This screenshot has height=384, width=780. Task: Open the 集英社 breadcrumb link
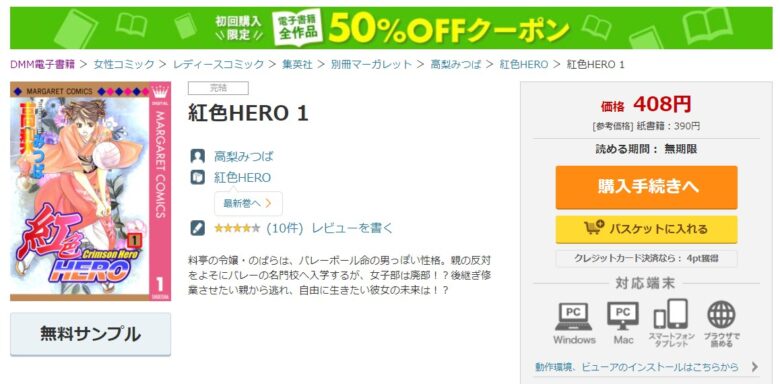[x=297, y=64]
